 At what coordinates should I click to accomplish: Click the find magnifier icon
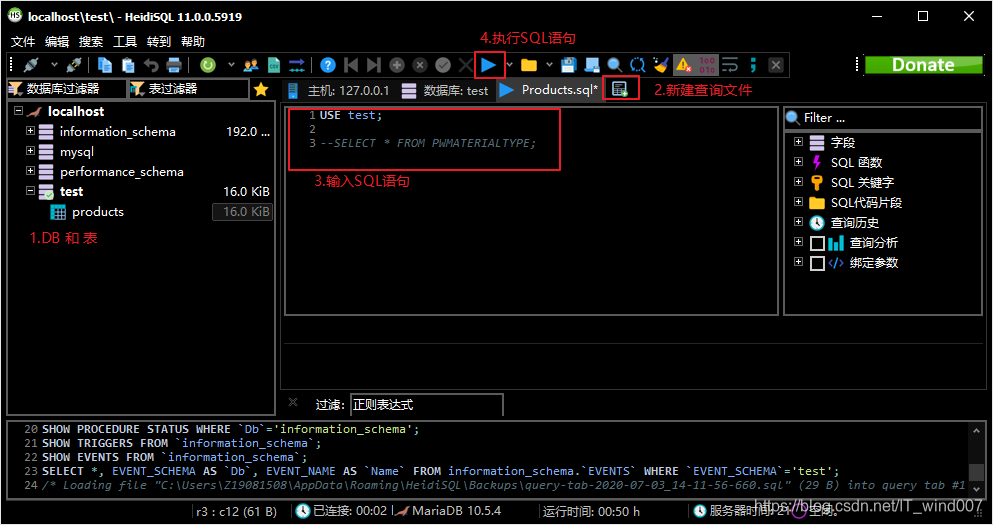click(x=614, y=65)
